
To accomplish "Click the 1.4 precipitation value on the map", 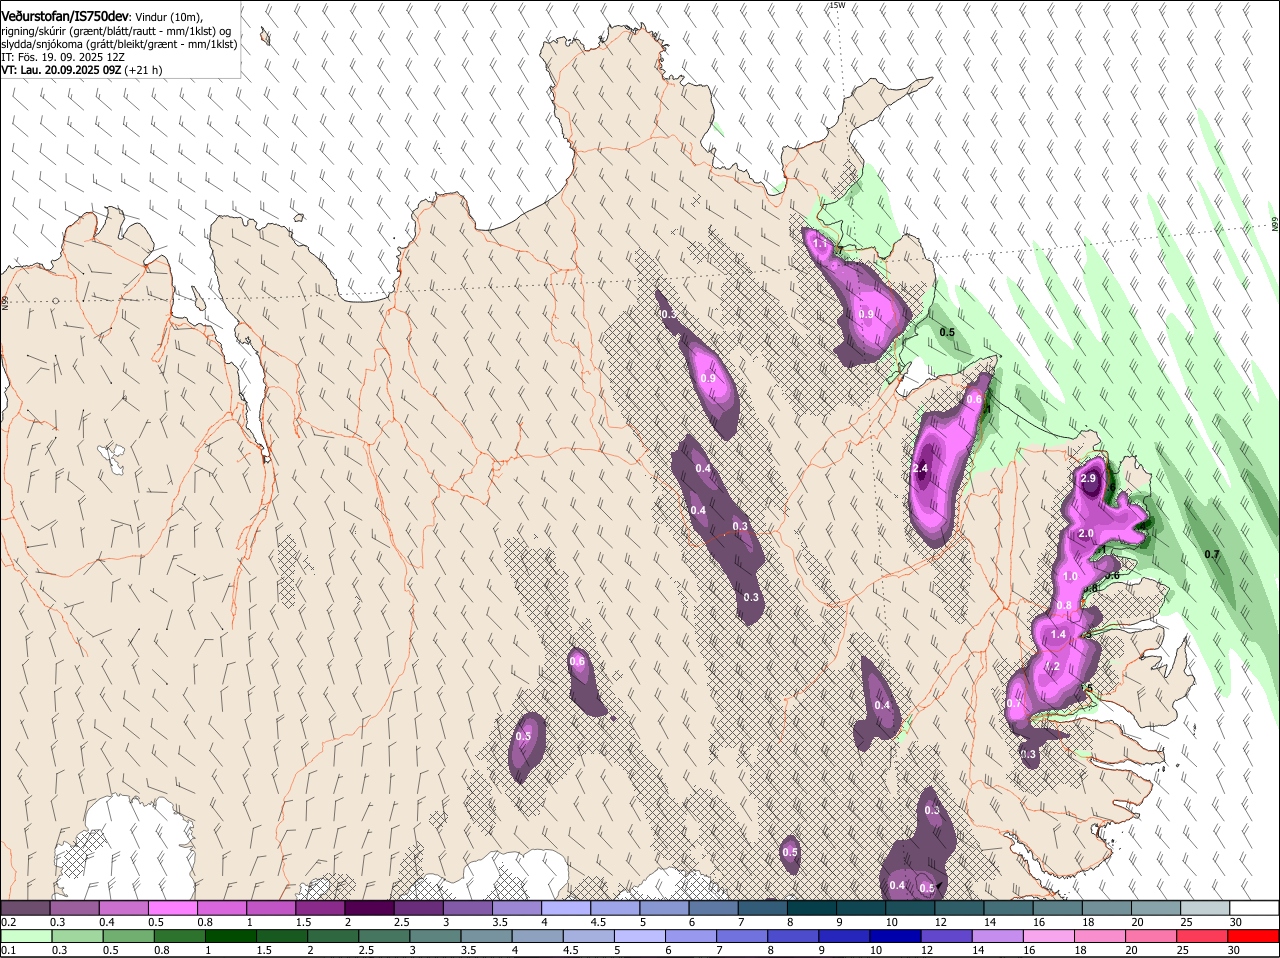I will pyautogui.click(x=1059, y=634).
